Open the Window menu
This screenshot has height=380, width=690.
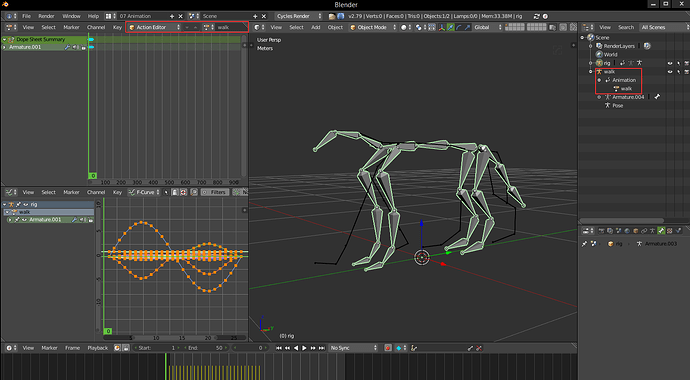(71, 16)
